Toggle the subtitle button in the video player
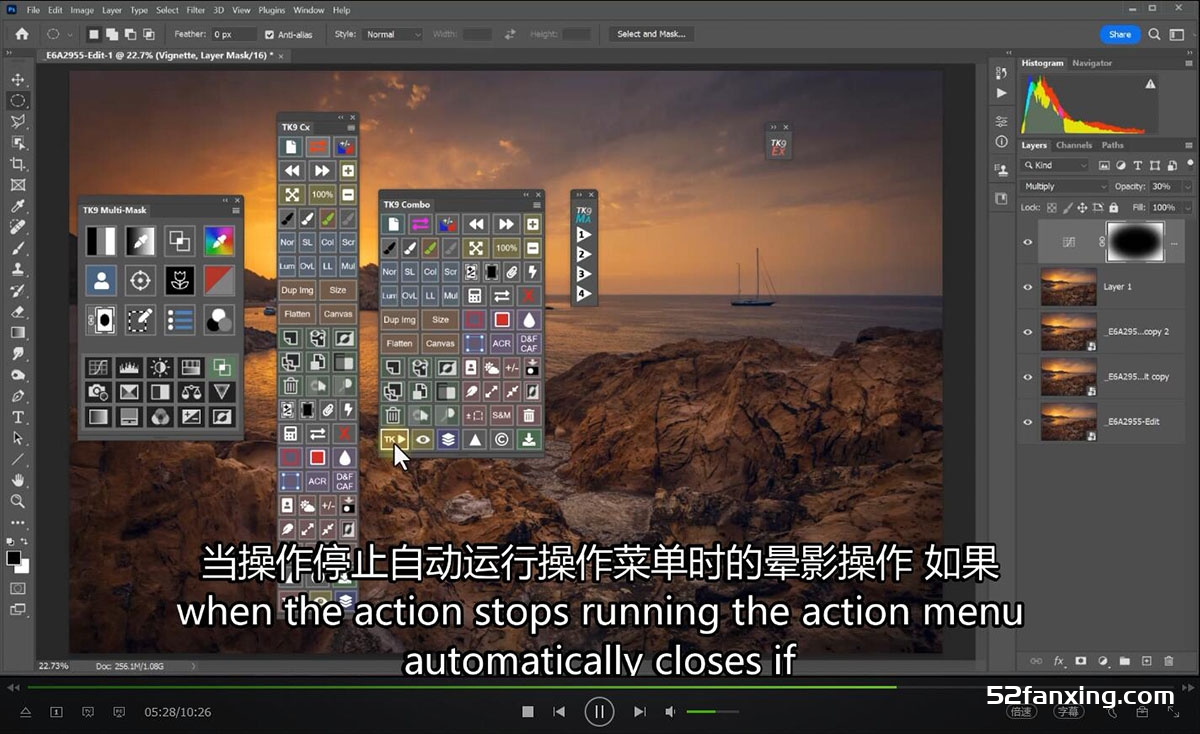 [x=1067, y=712]
